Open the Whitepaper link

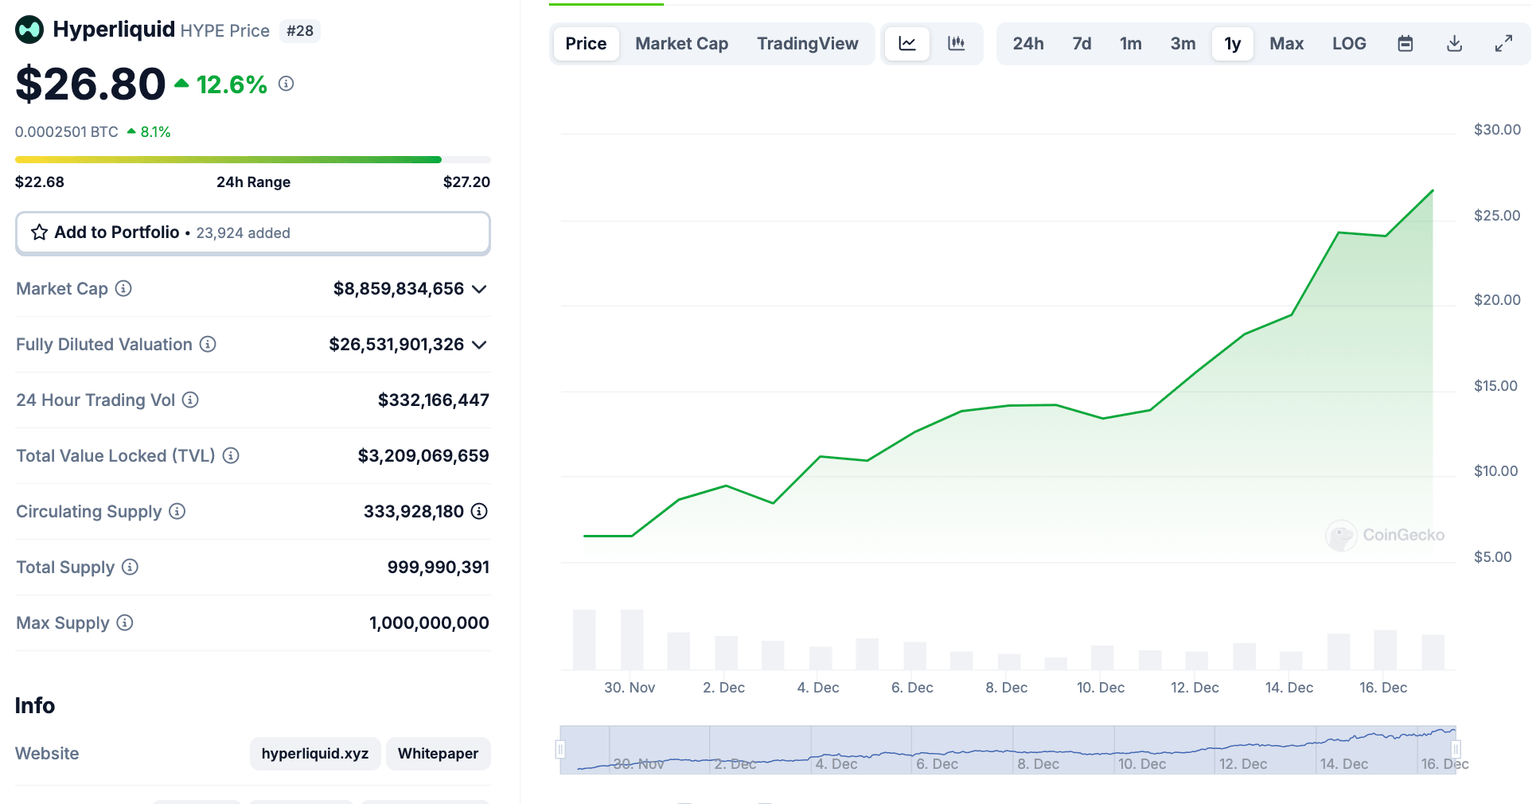[438, 754]
